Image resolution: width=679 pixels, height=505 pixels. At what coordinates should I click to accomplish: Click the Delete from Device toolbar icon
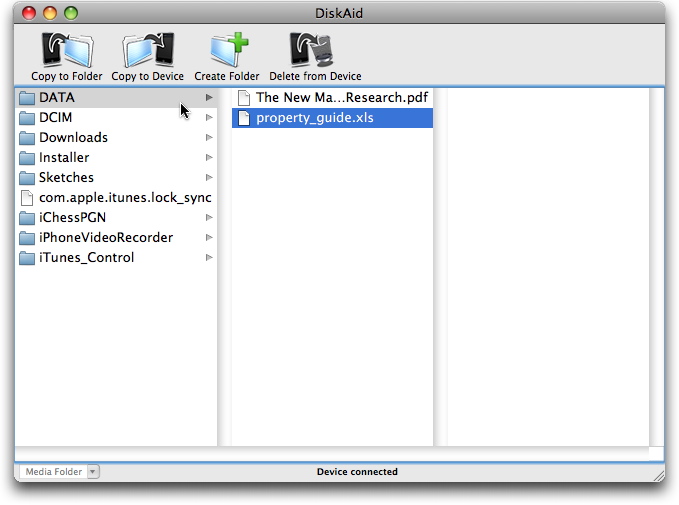click(311, 49)
